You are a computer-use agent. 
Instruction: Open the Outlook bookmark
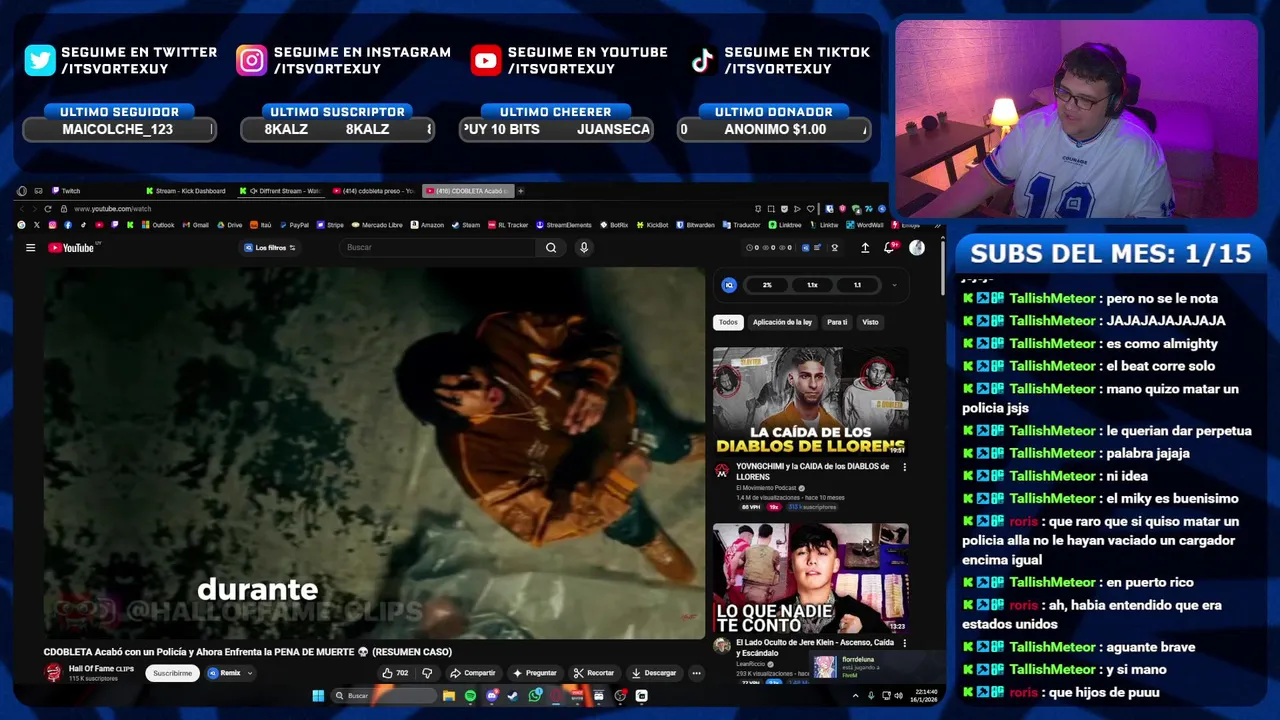click(x=158, y=225)
